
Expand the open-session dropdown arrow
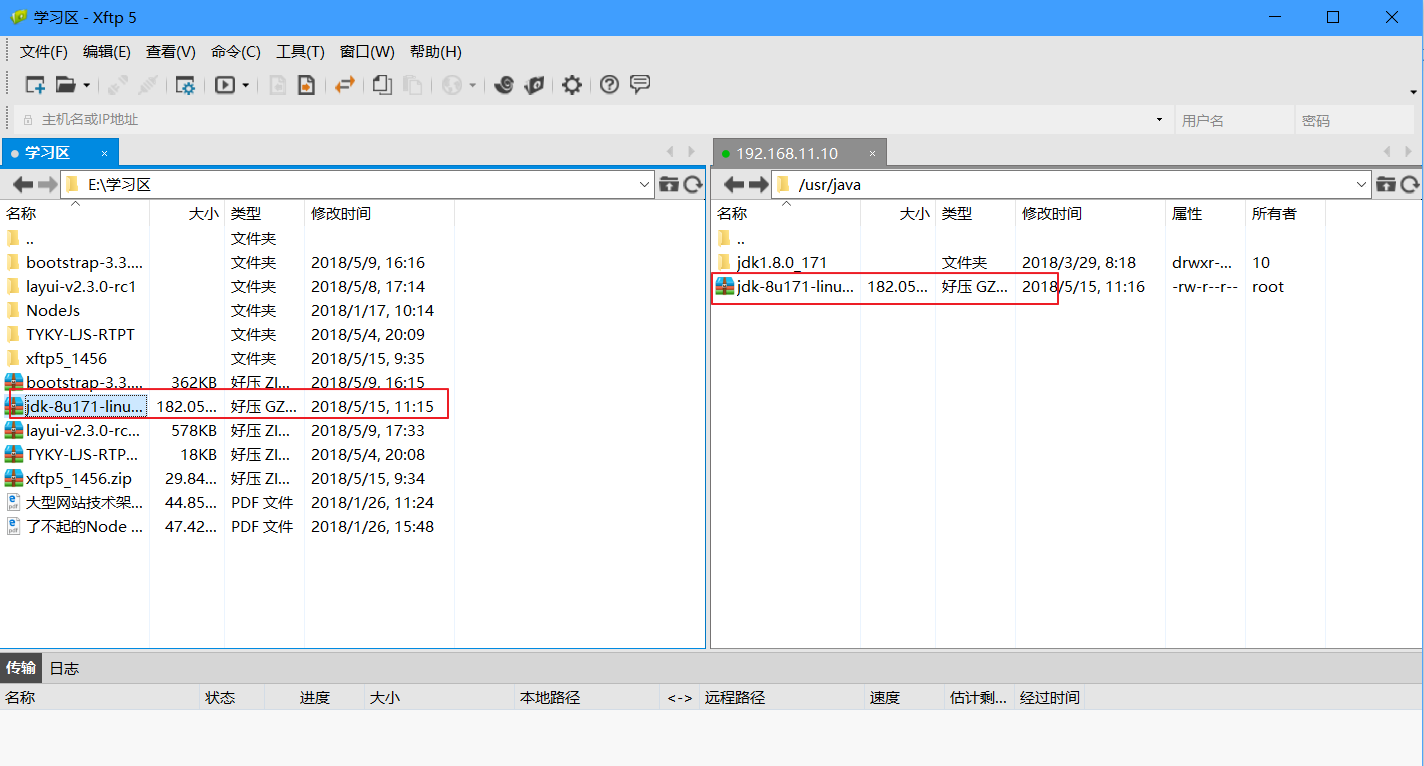(87, 85)
